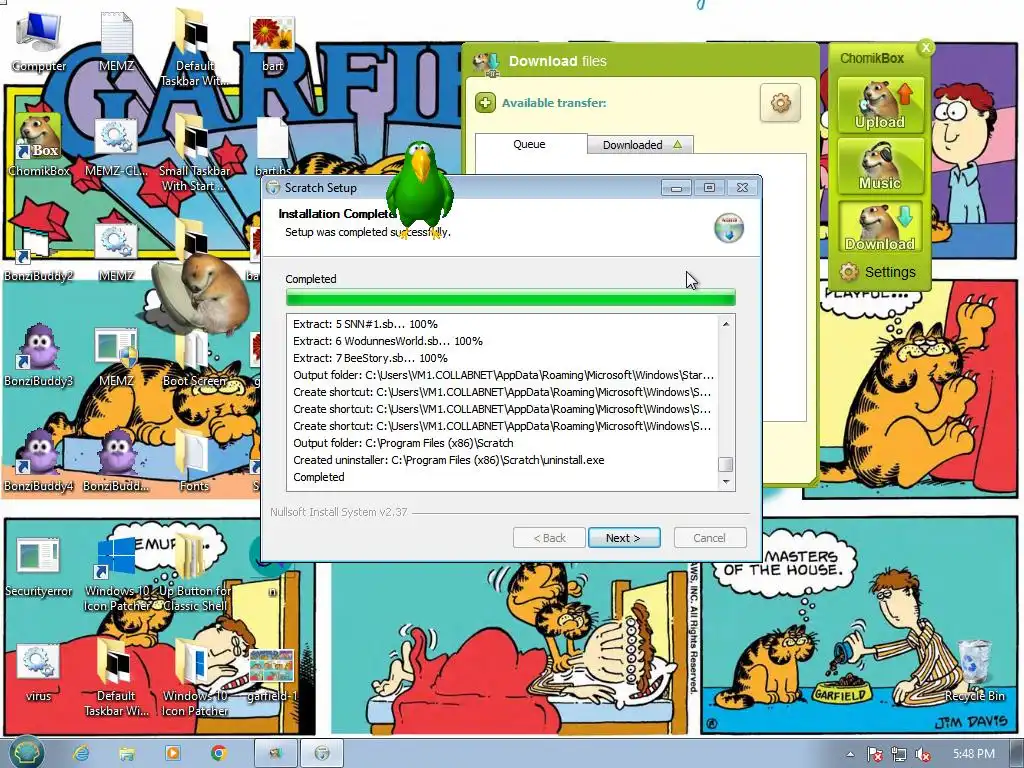This screenshot has width=1024, height=768.
Task: Click the Classic Shell Start button
Action: pos(26,752)
